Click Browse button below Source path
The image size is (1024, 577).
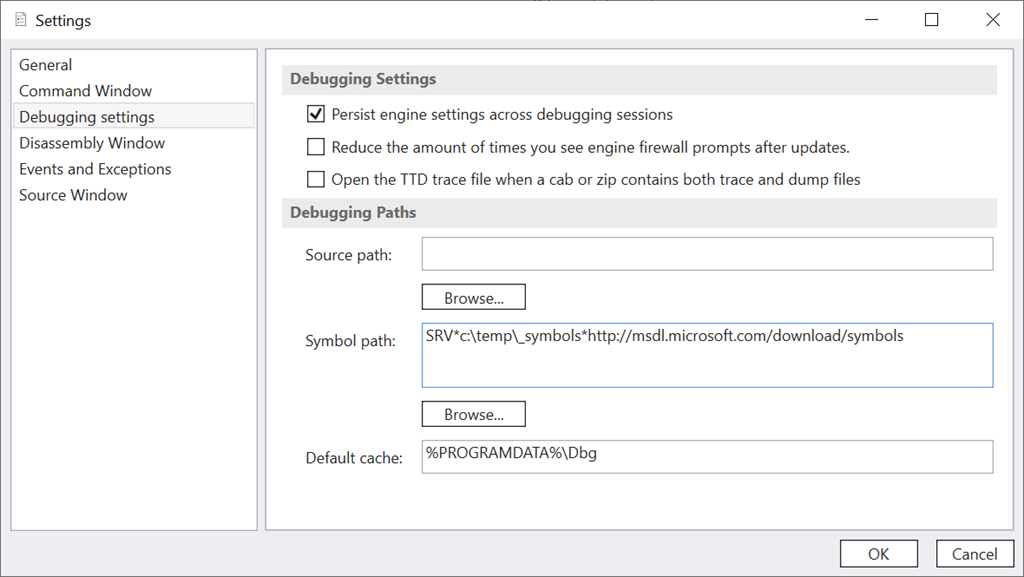pos(473,298)
